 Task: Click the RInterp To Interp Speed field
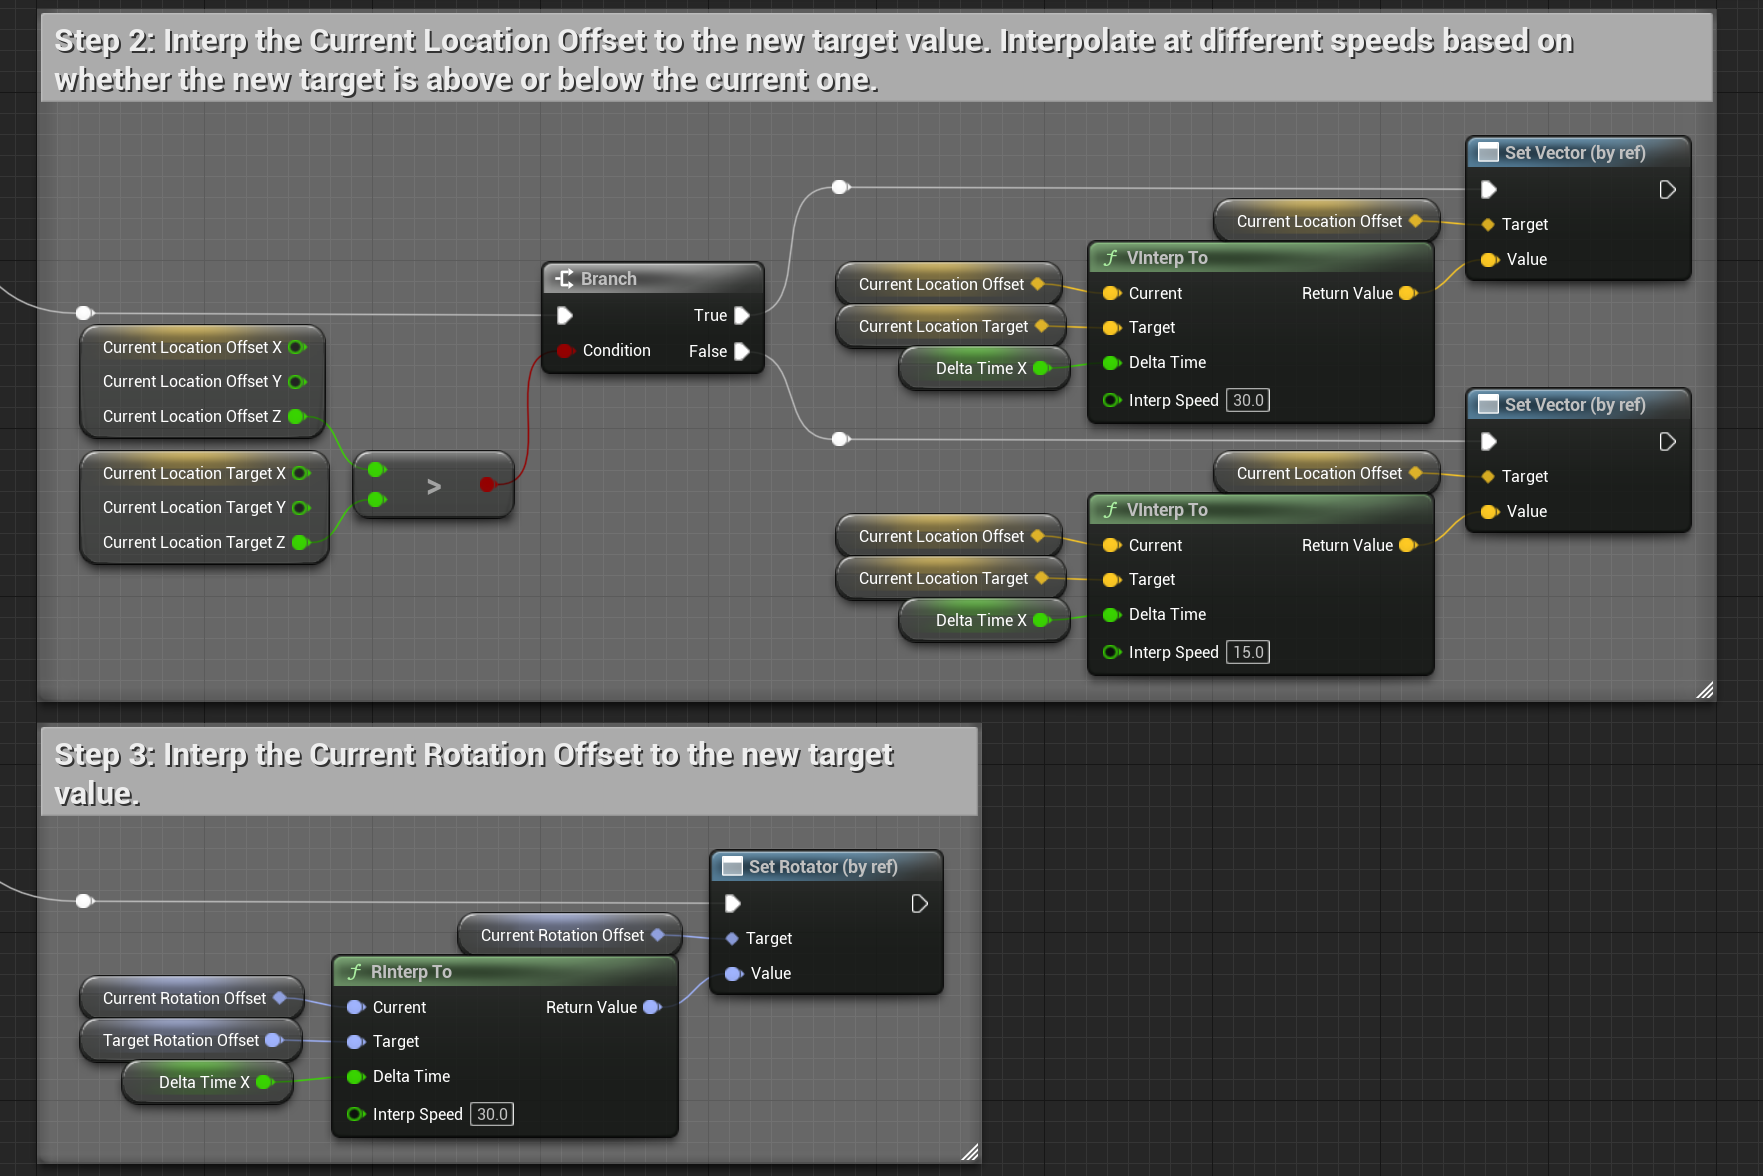tap(491, 1115)
